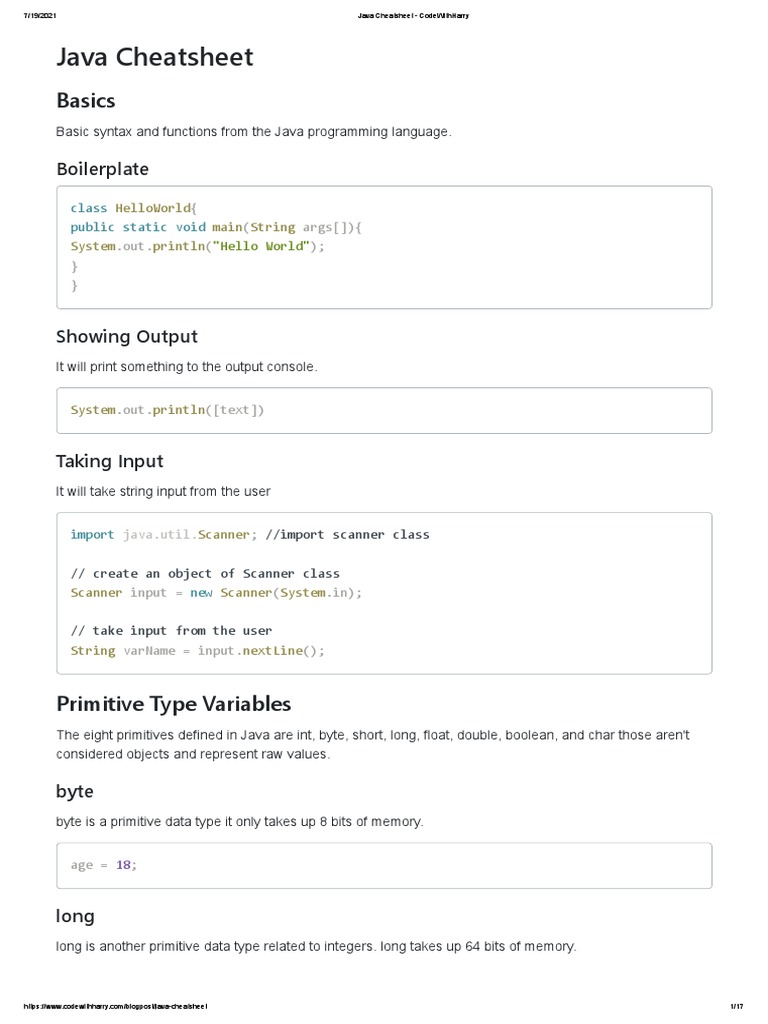768x1024 pixels.
Task: Click the Showing Output subheading
Action: point(127,336)
